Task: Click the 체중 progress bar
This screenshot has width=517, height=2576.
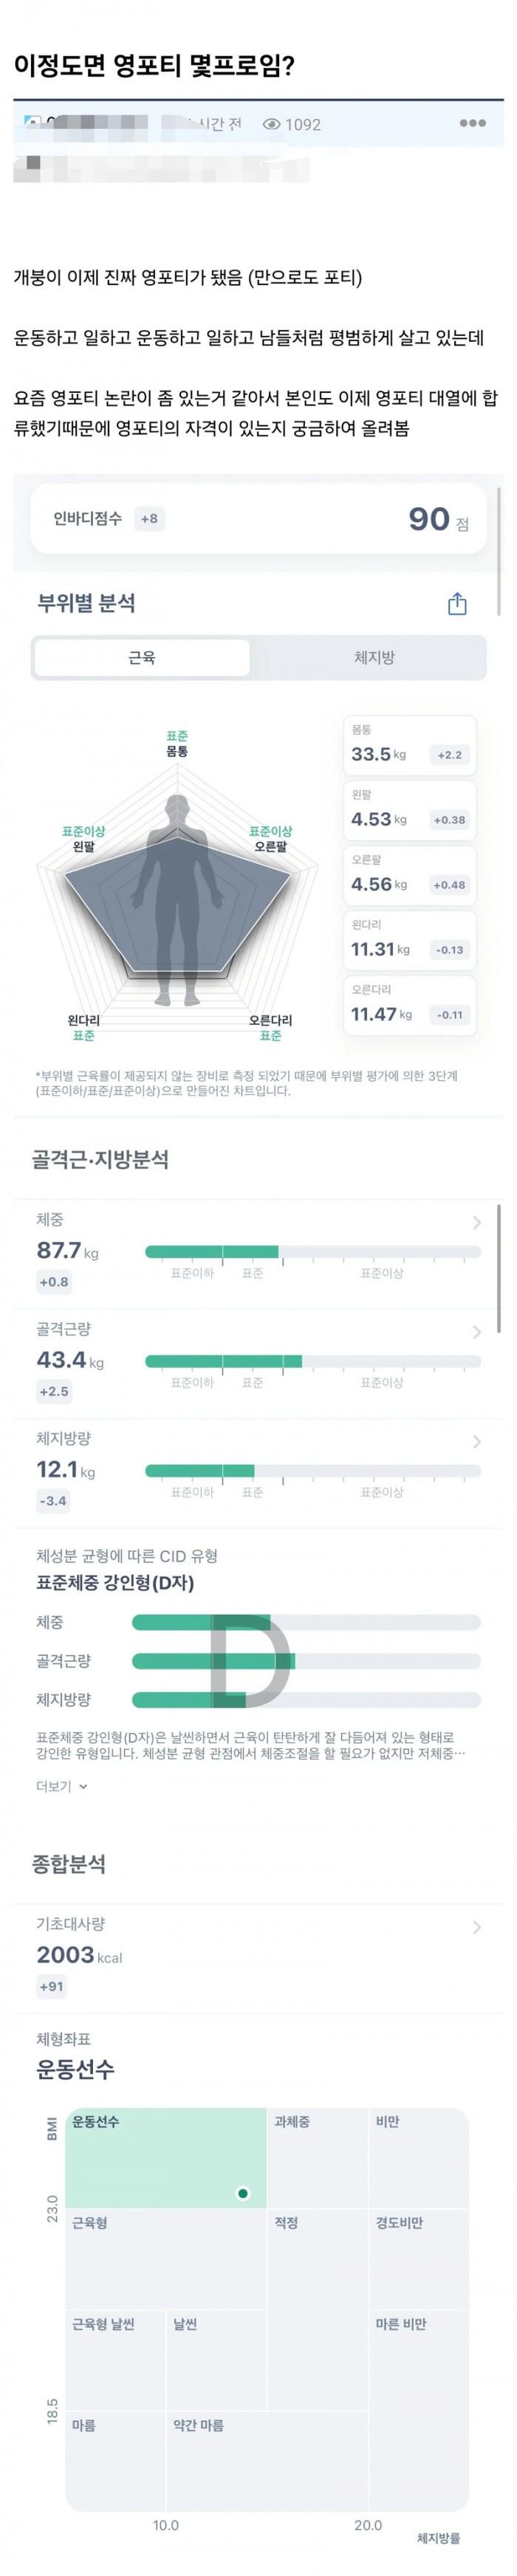Action: 312,1251
